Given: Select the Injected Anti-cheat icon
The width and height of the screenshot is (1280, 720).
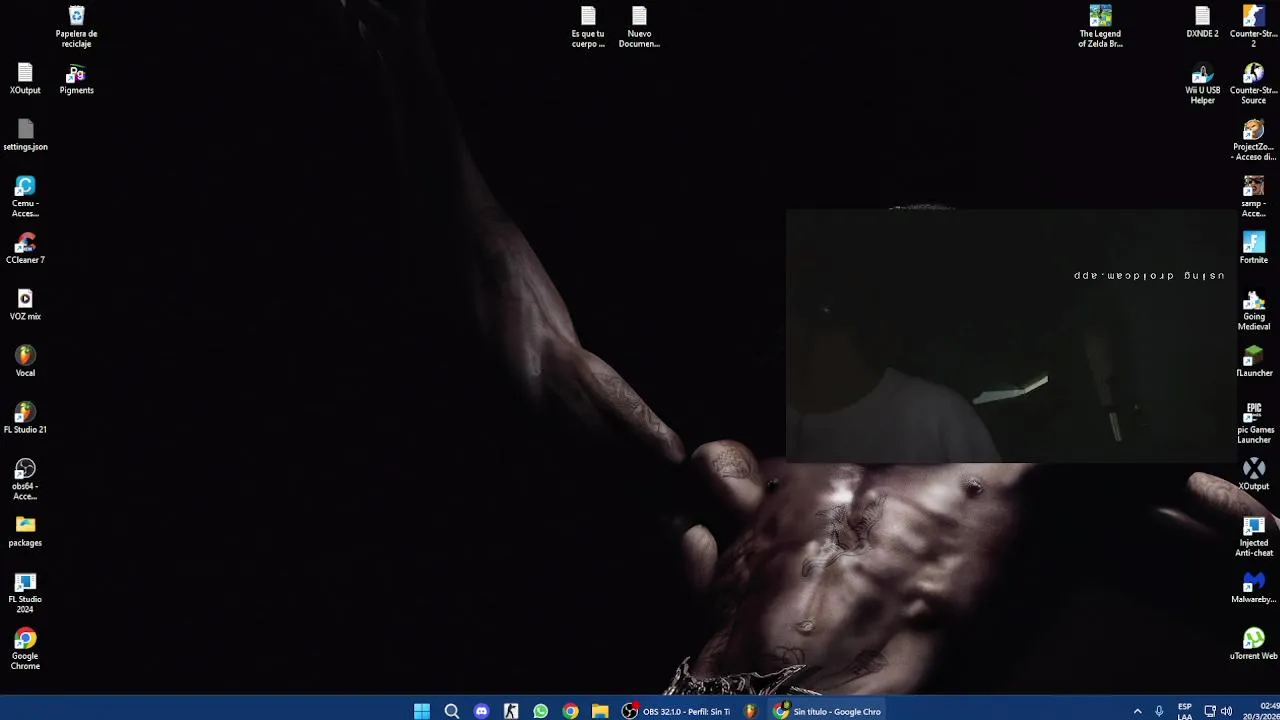Looking at the screenshot, I should 1254,537.
